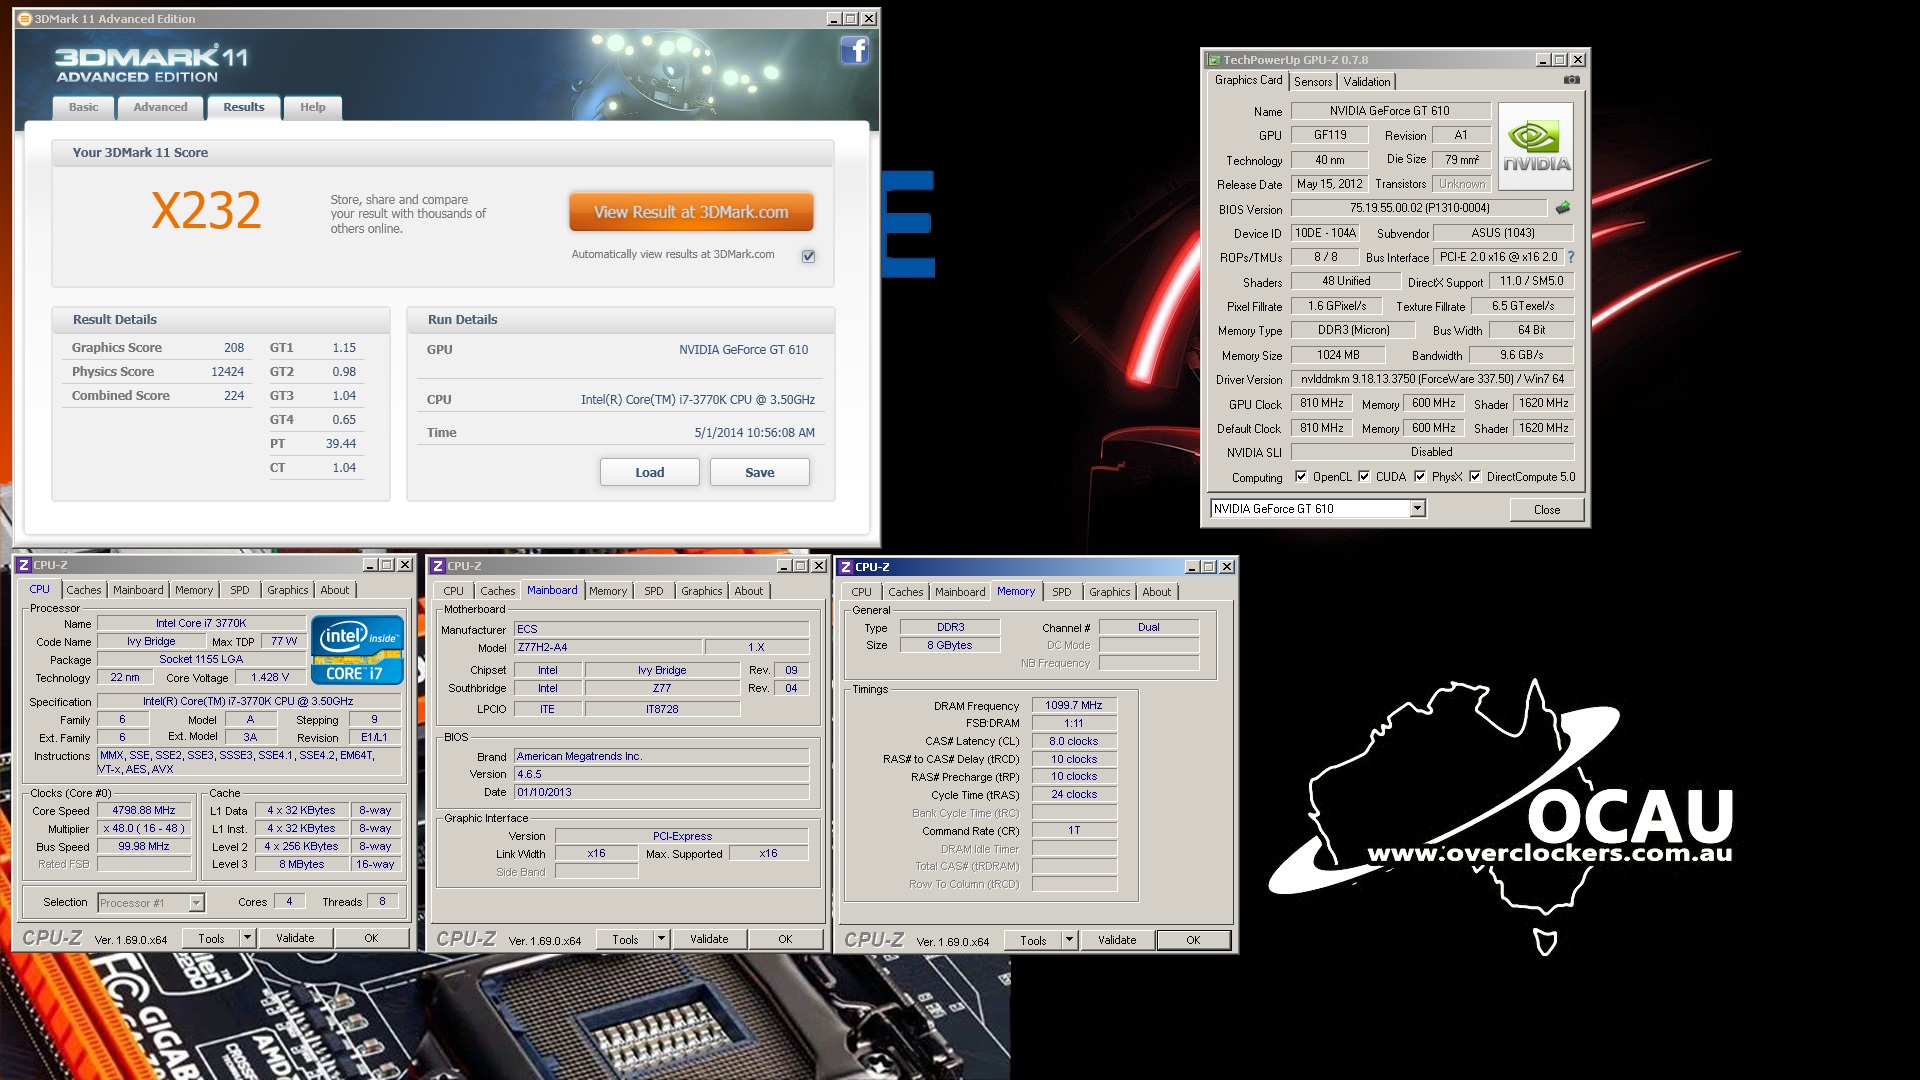Open the Processor #1 selection dropdown

pyautogui.click(x=196, y=903)
